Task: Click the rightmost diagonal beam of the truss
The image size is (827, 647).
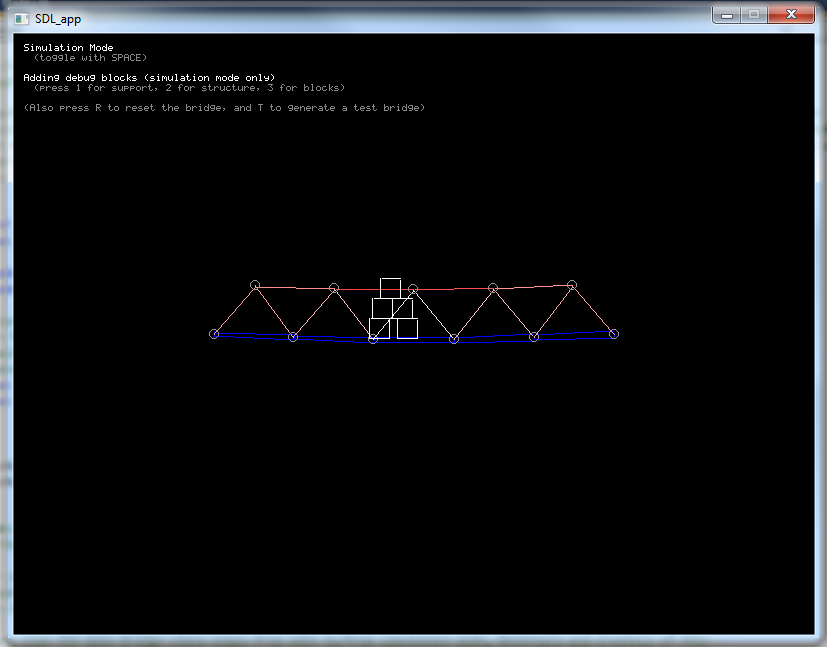Action: 593,310
